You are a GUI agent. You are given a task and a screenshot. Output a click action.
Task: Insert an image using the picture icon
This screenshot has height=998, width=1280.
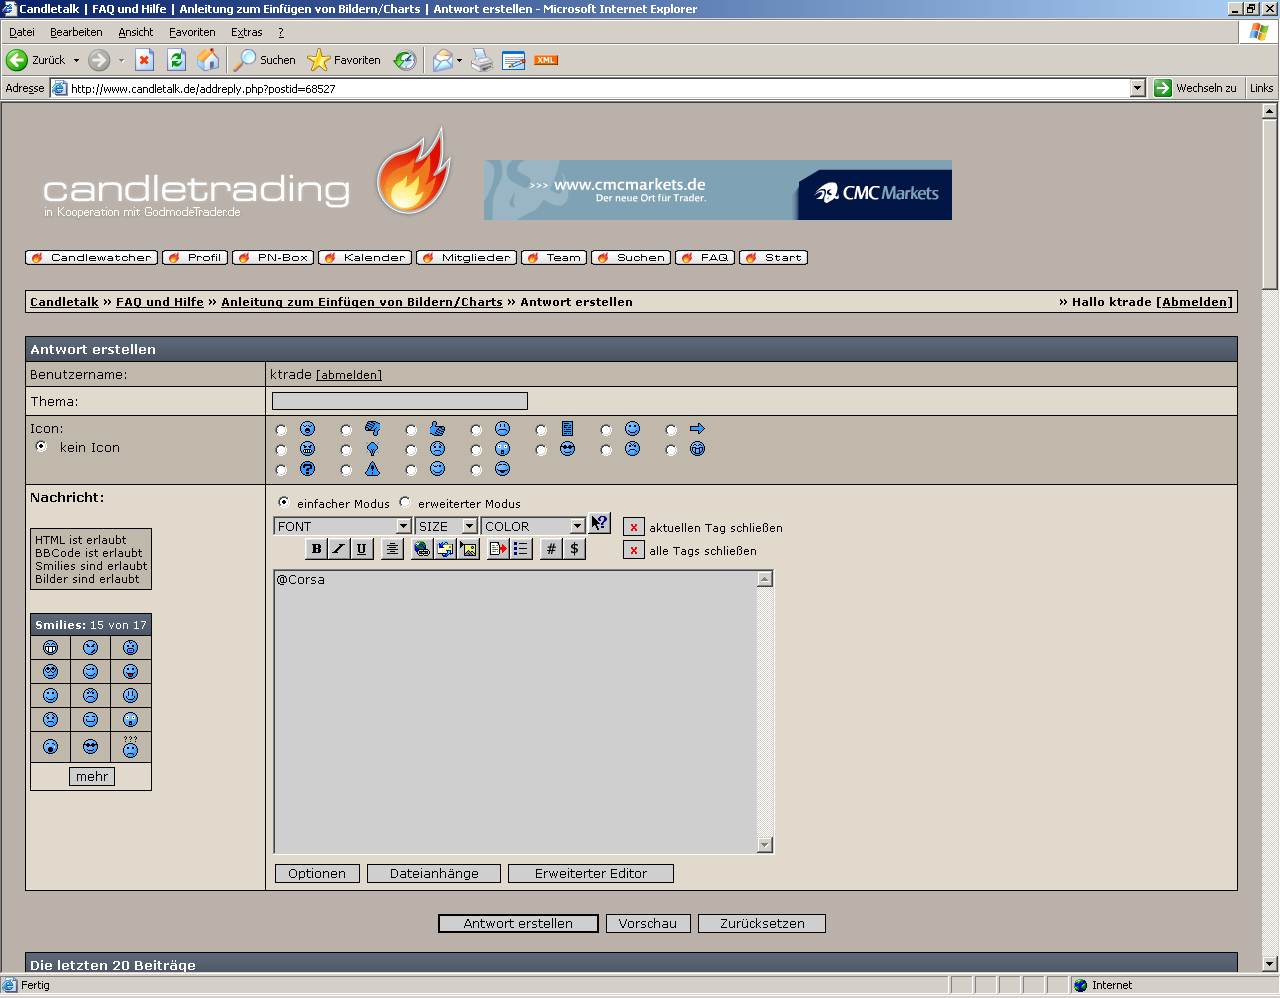468,549
